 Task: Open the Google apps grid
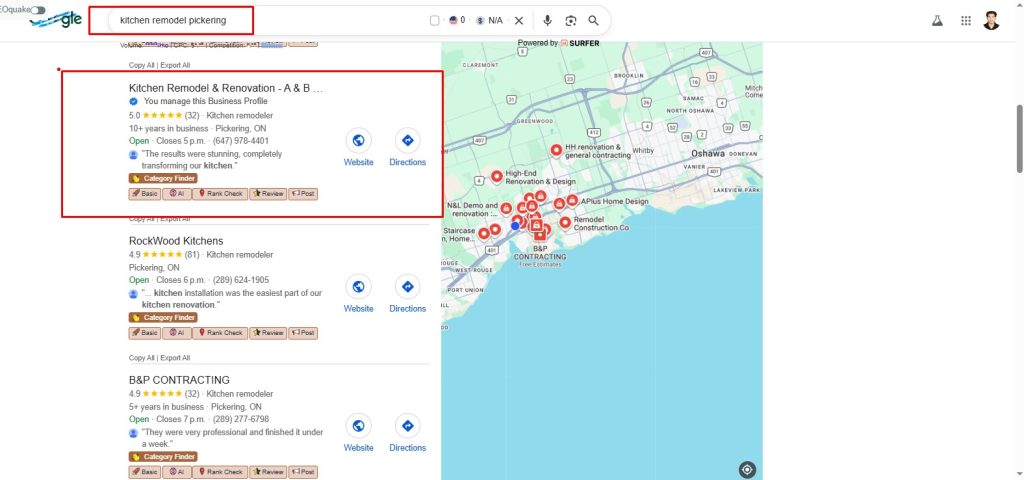pos(967,21)
